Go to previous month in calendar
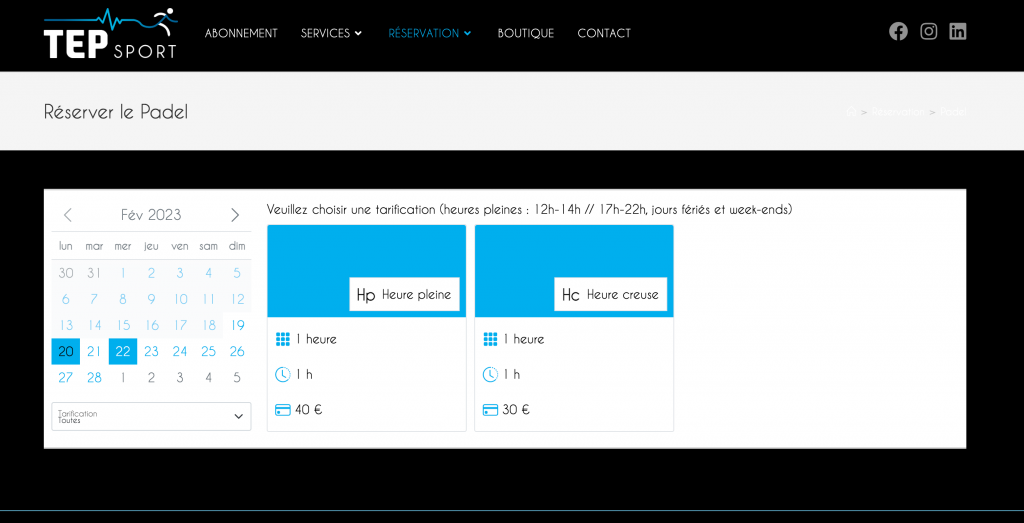 [x=68, y=215]
